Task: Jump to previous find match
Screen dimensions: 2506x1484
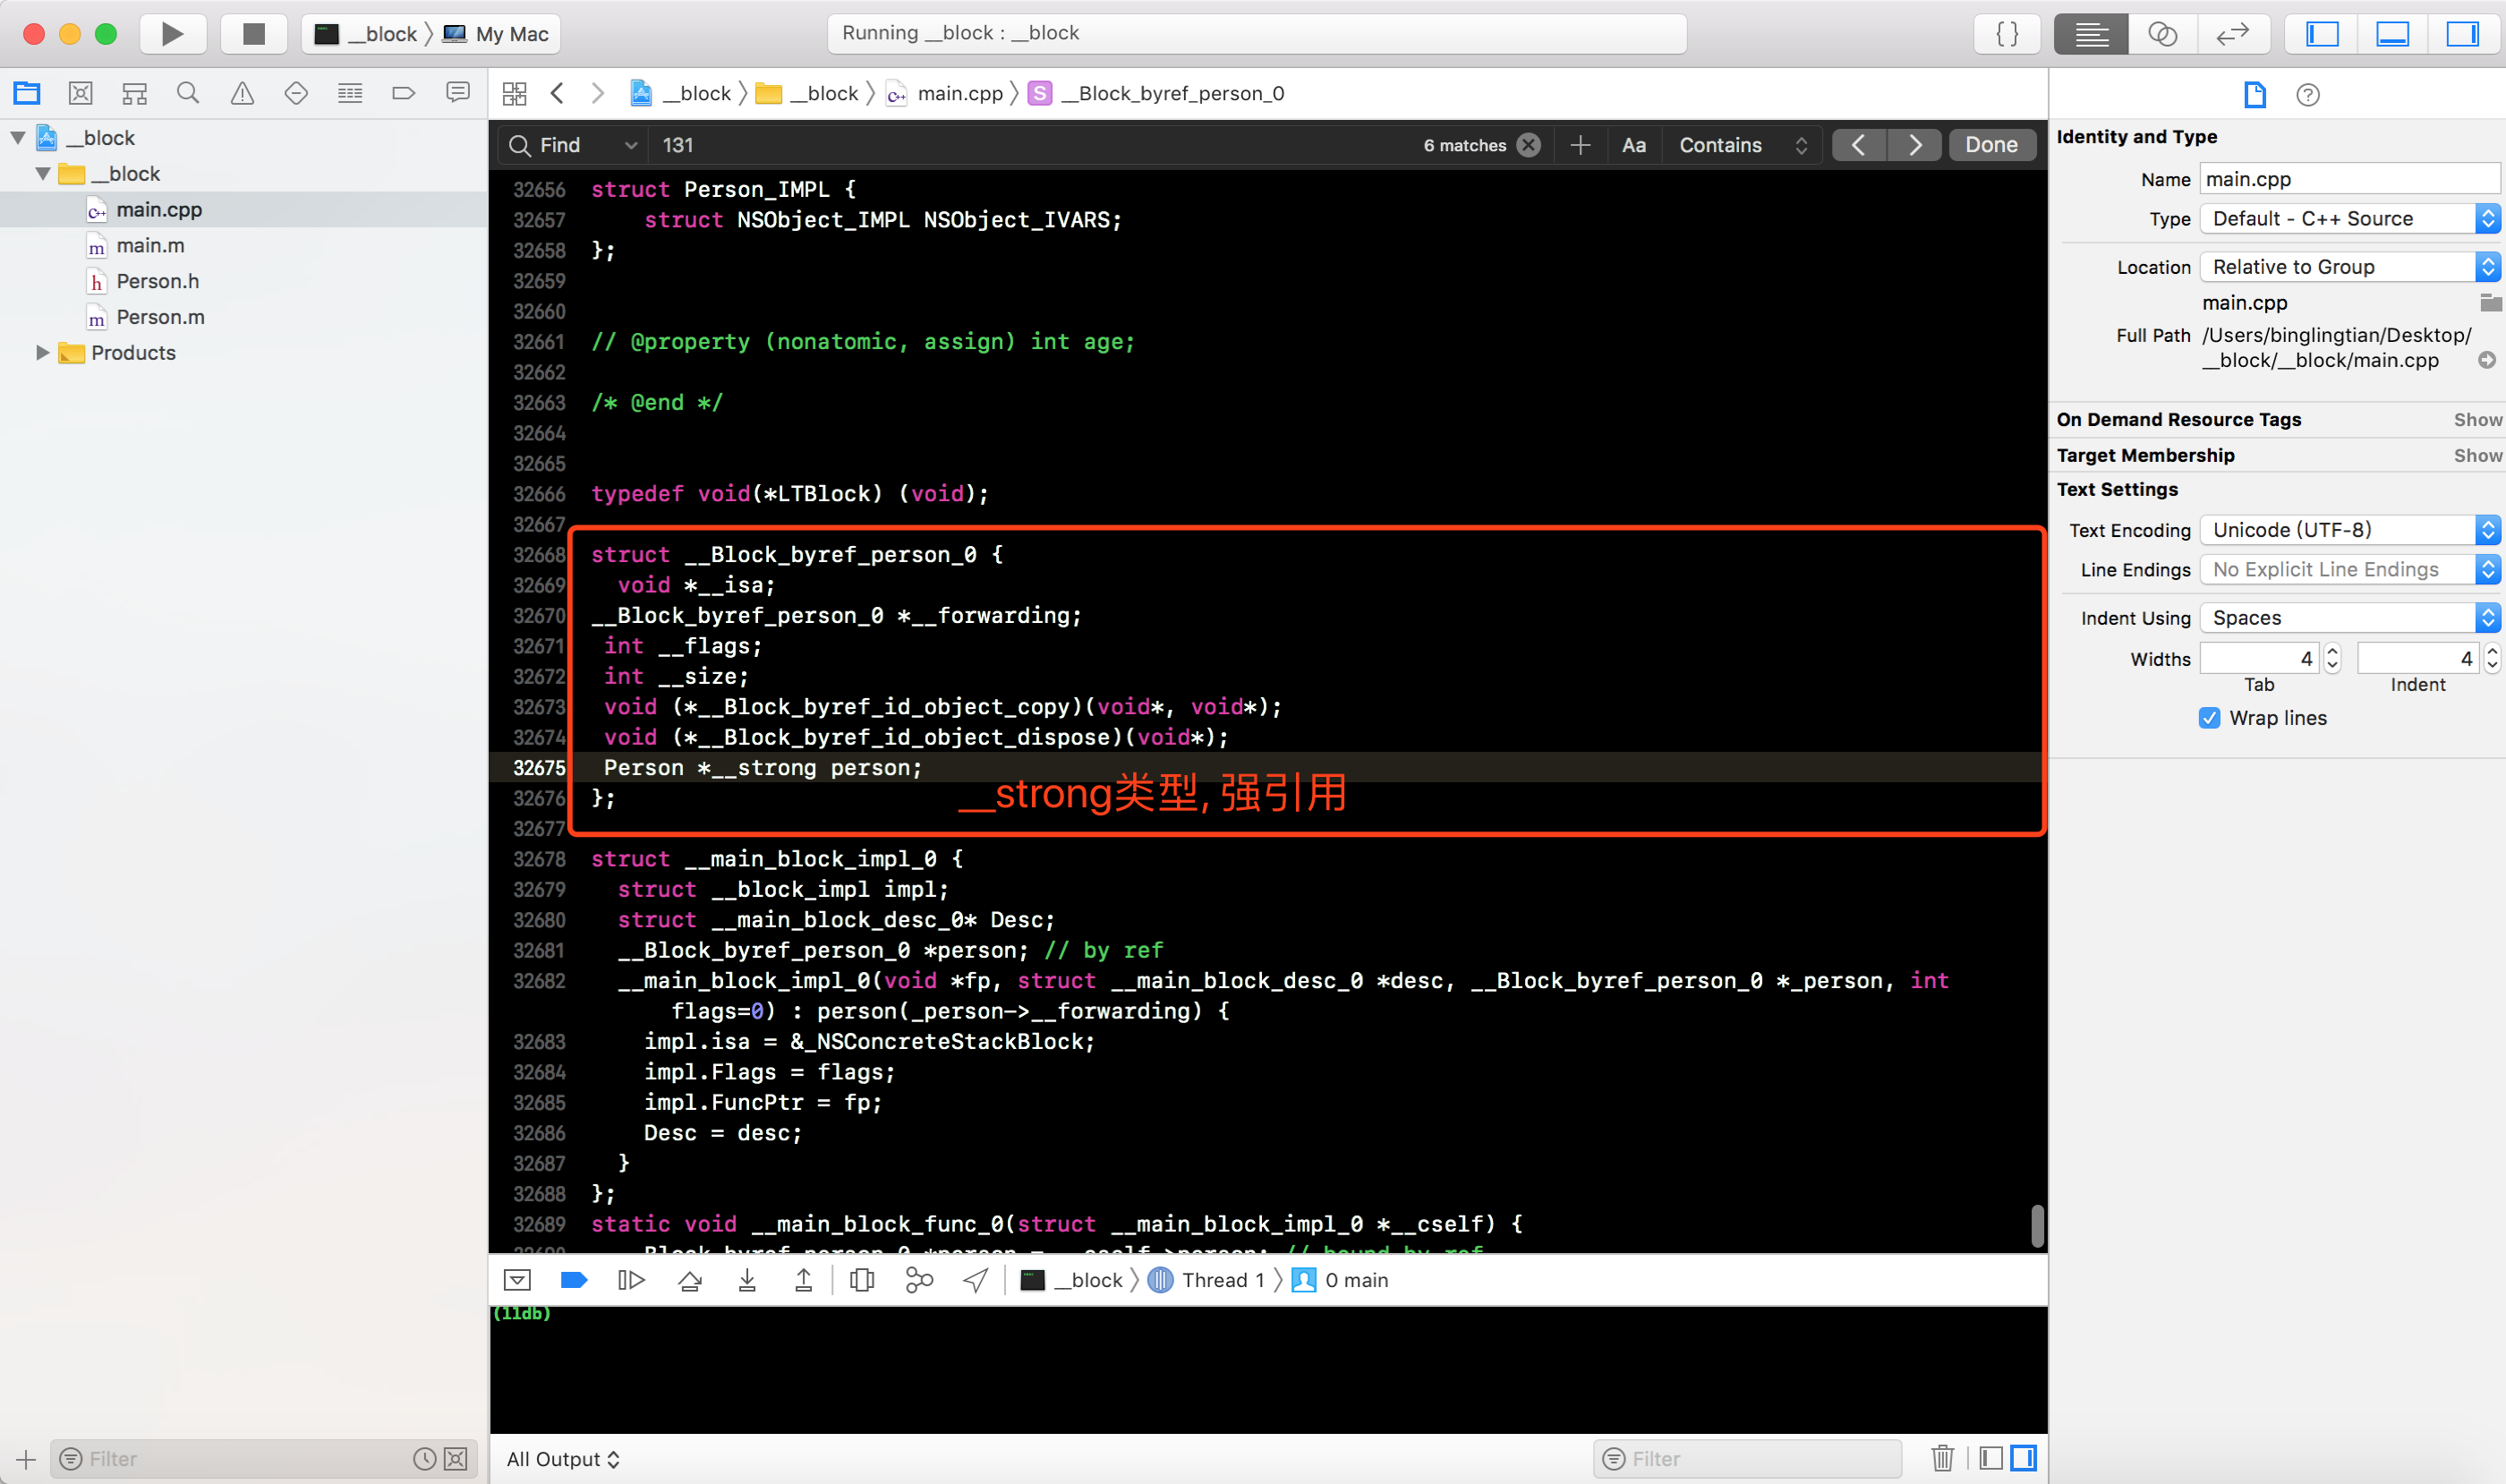Action: pyautogui.click(x=1858, y=145)
